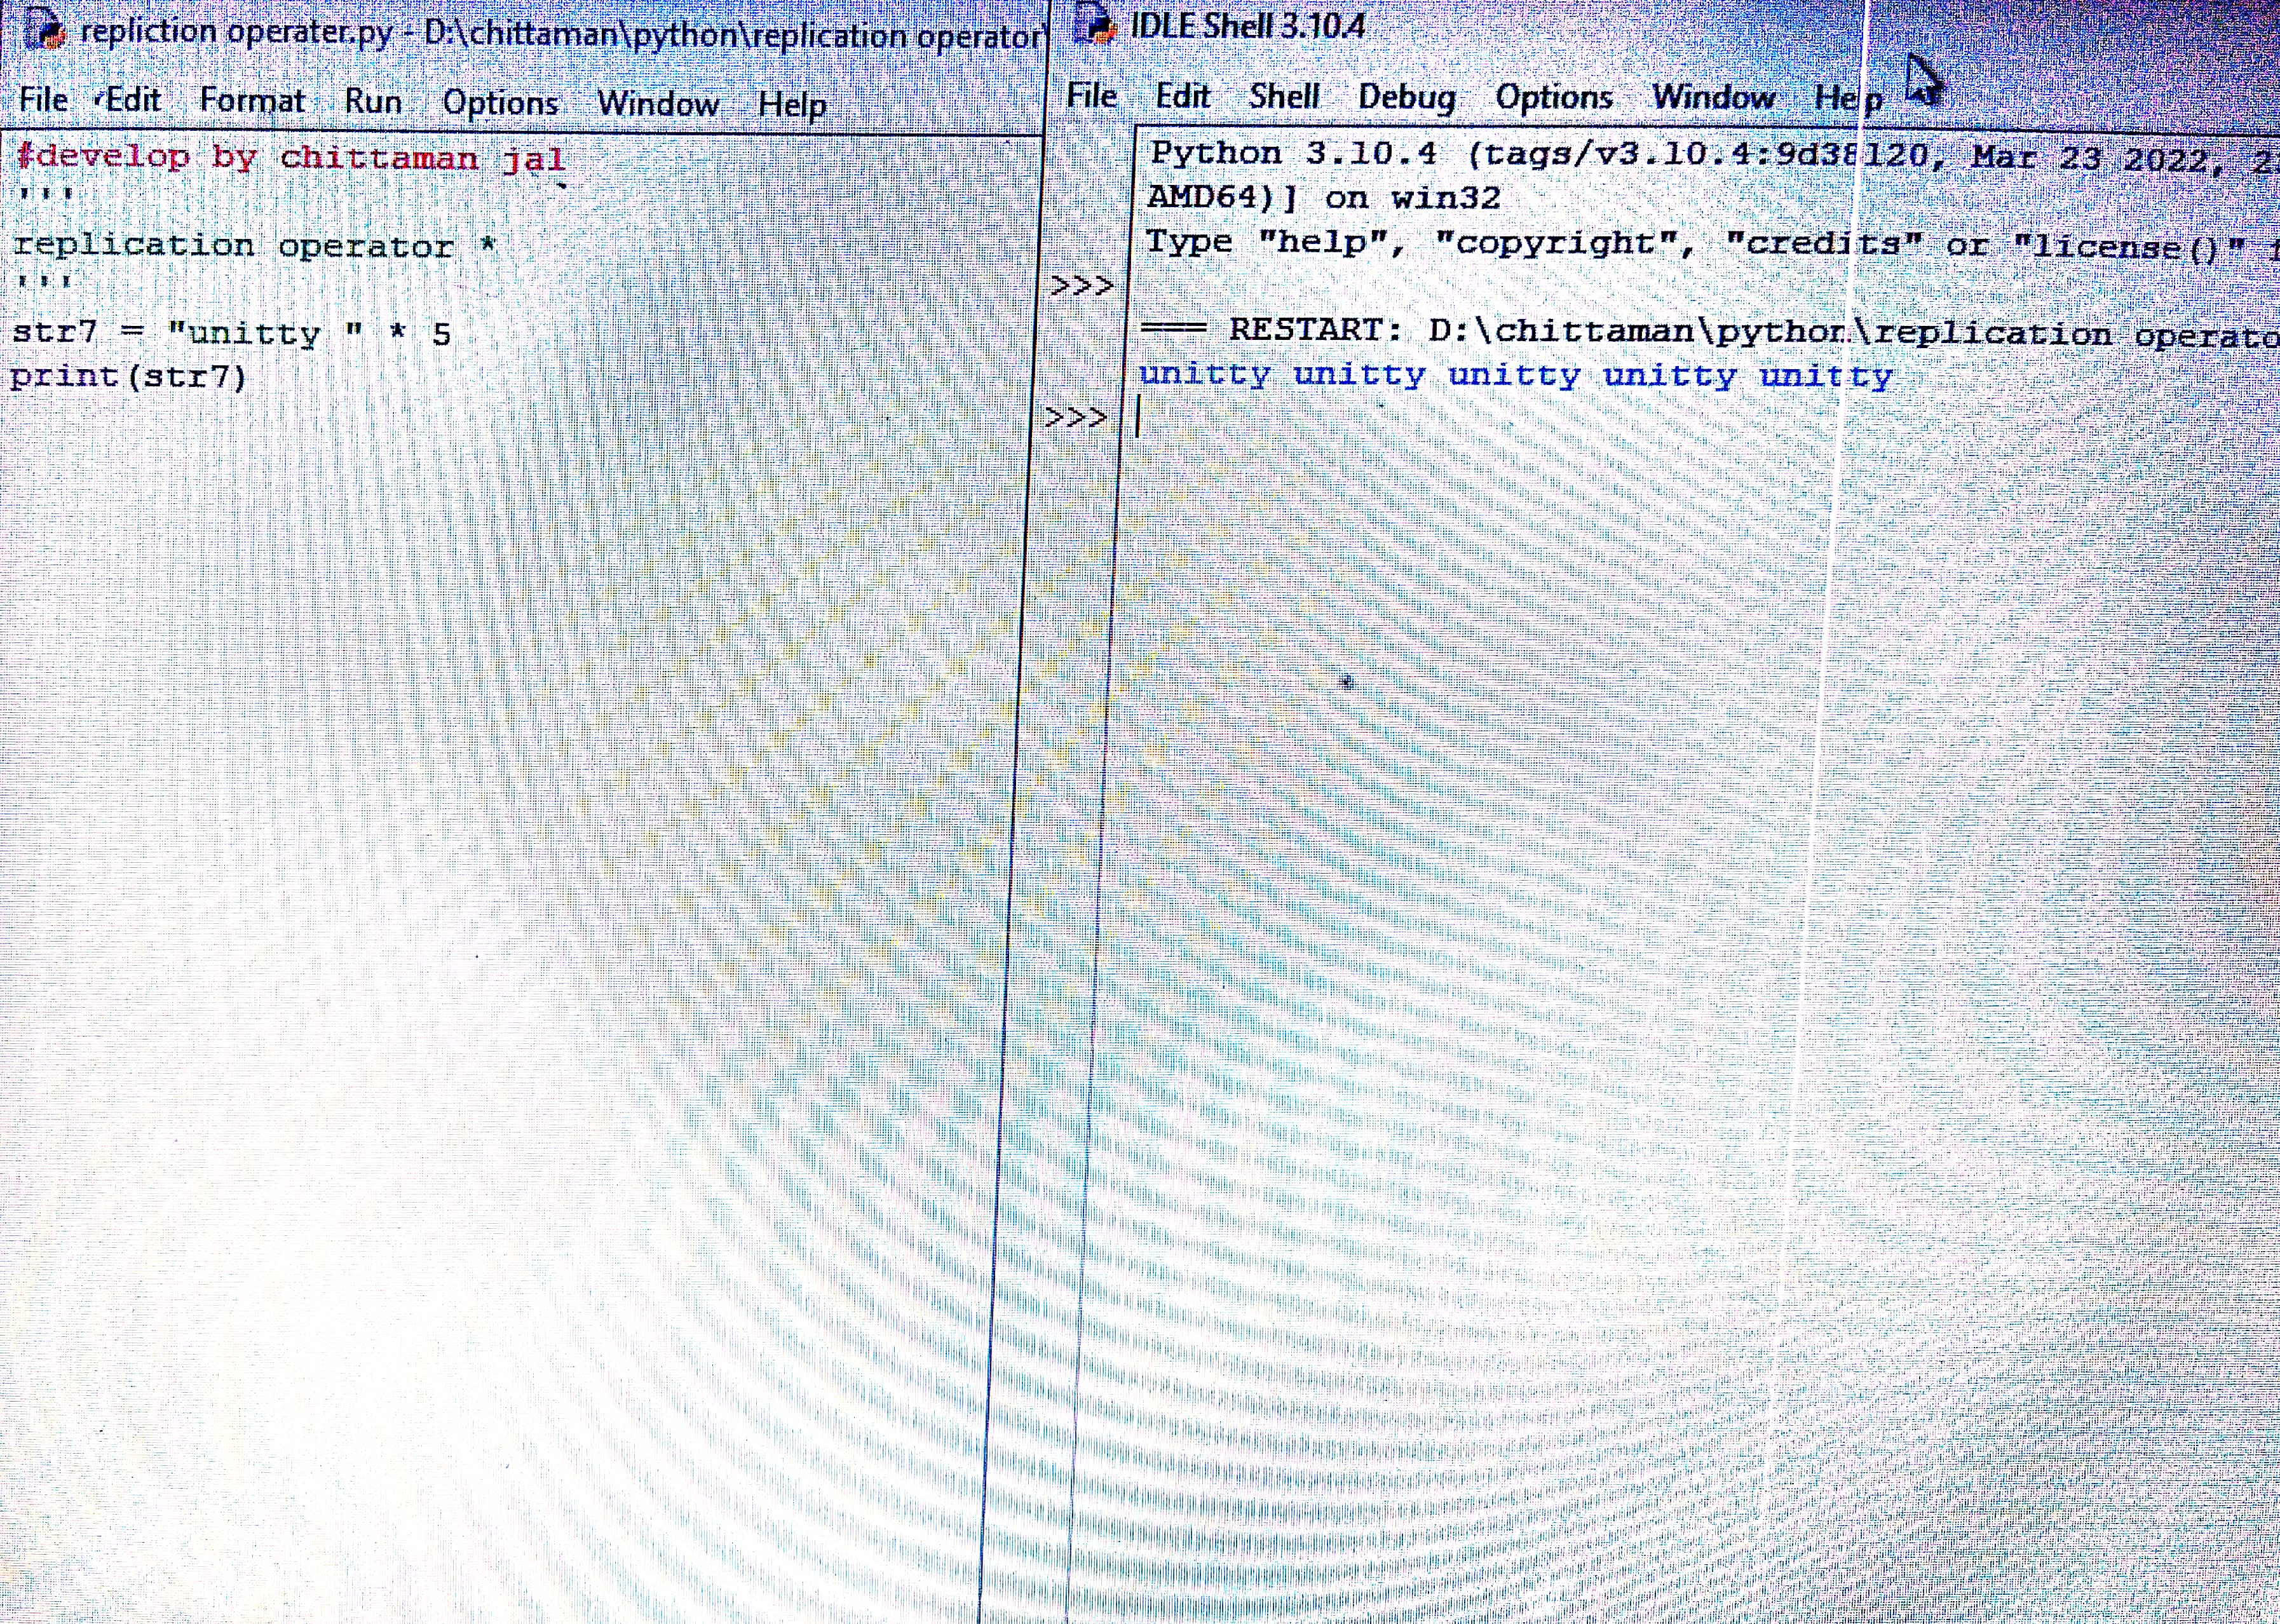Open the shell Options menu
2280x1624 pixels.
click(1553, 97)
